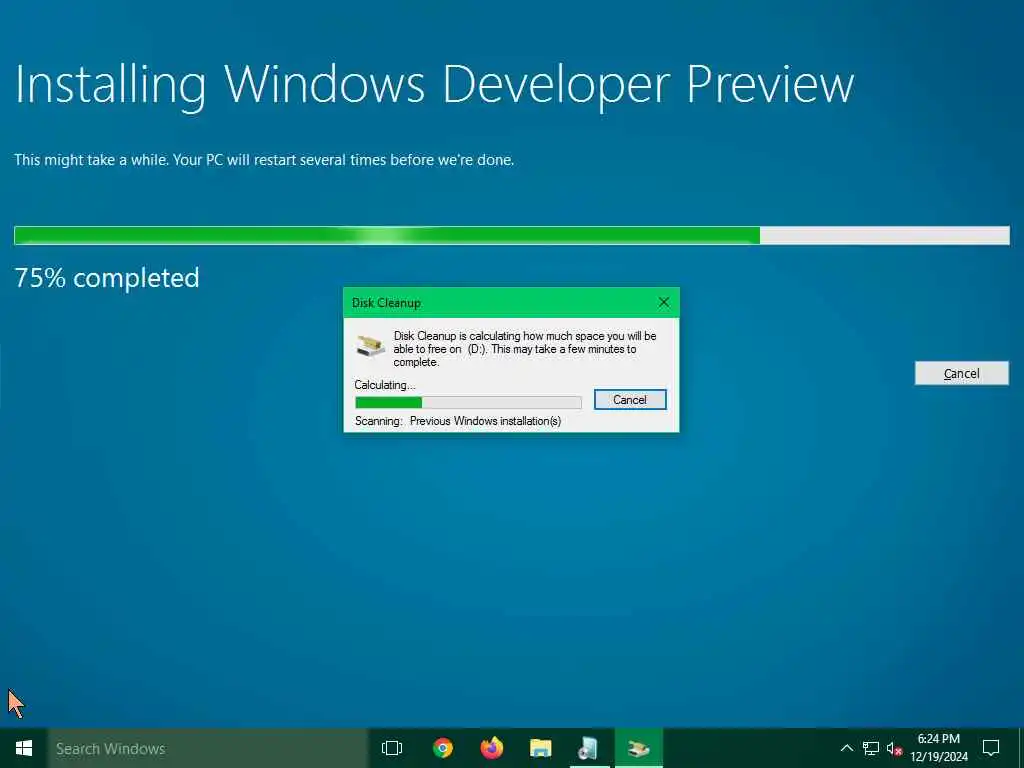The image size is (1024, 768).
Task: Click 'Installing Windows Developer Preview' heading
Action: click(x=434, y=85)
